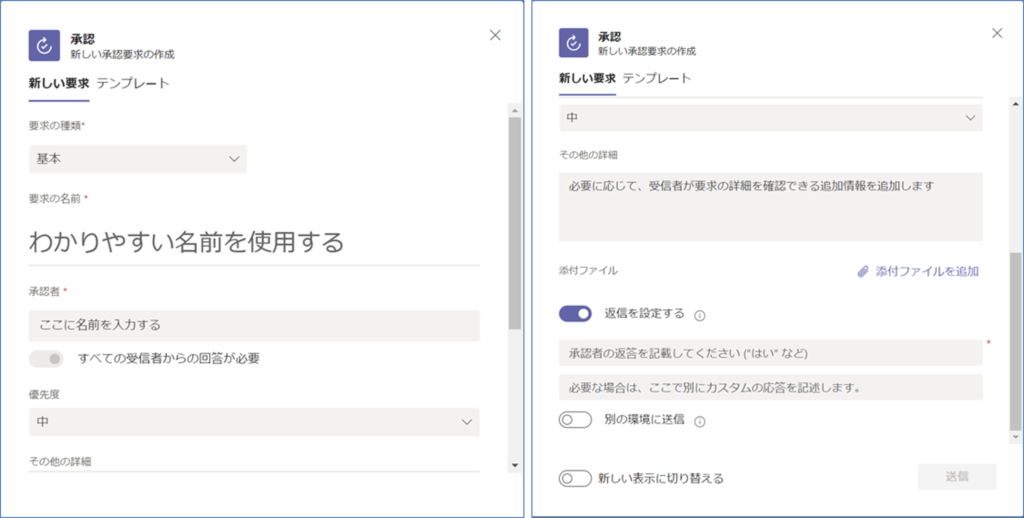
Task: Switch to テンプレート tab in left dialog
Action: coord(133,83)
